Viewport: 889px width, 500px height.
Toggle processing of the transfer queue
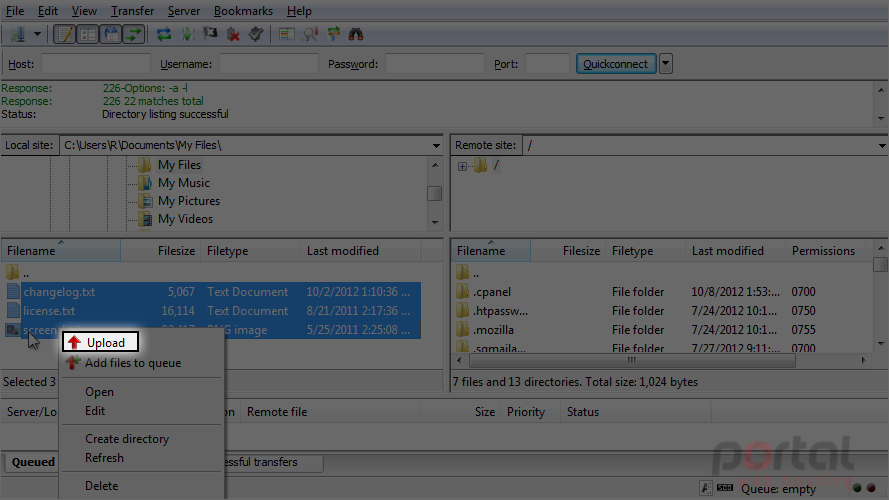click(x=187, y=35)
